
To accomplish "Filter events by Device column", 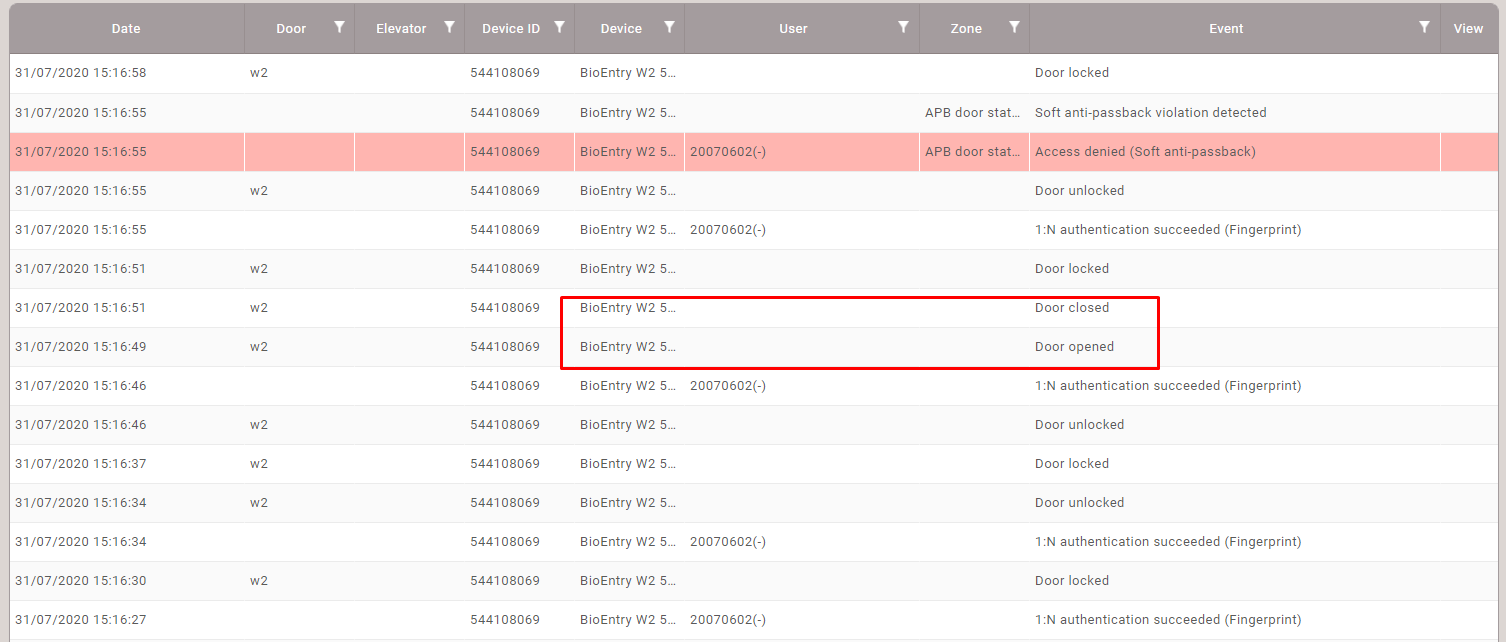I will pyautogui.click(x=669, y=28).
